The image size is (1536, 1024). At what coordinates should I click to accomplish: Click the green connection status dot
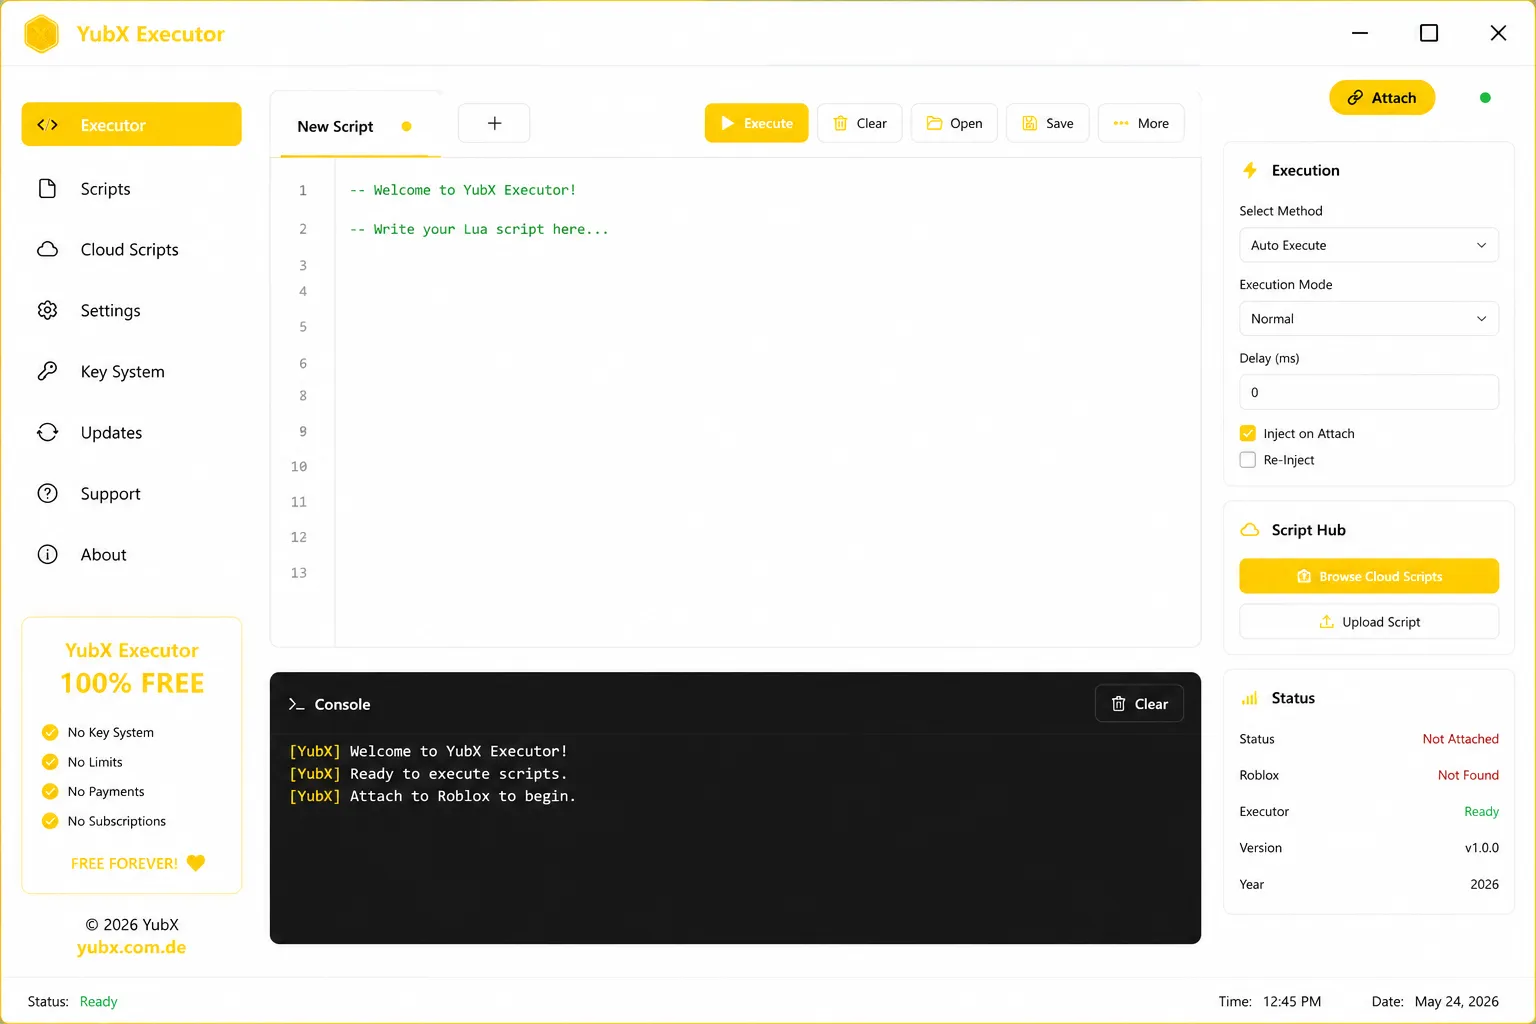click(x=1485, y=98)
